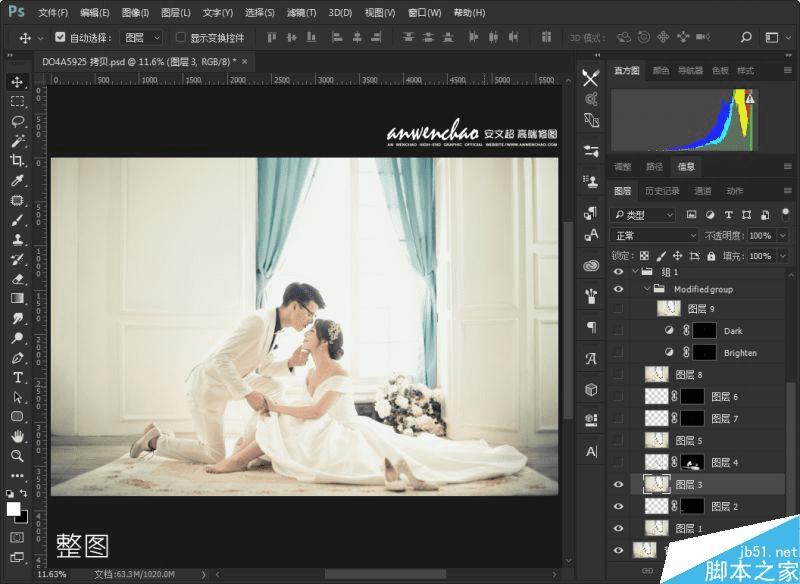Filter layers by type layers icon

coord(728,215)
